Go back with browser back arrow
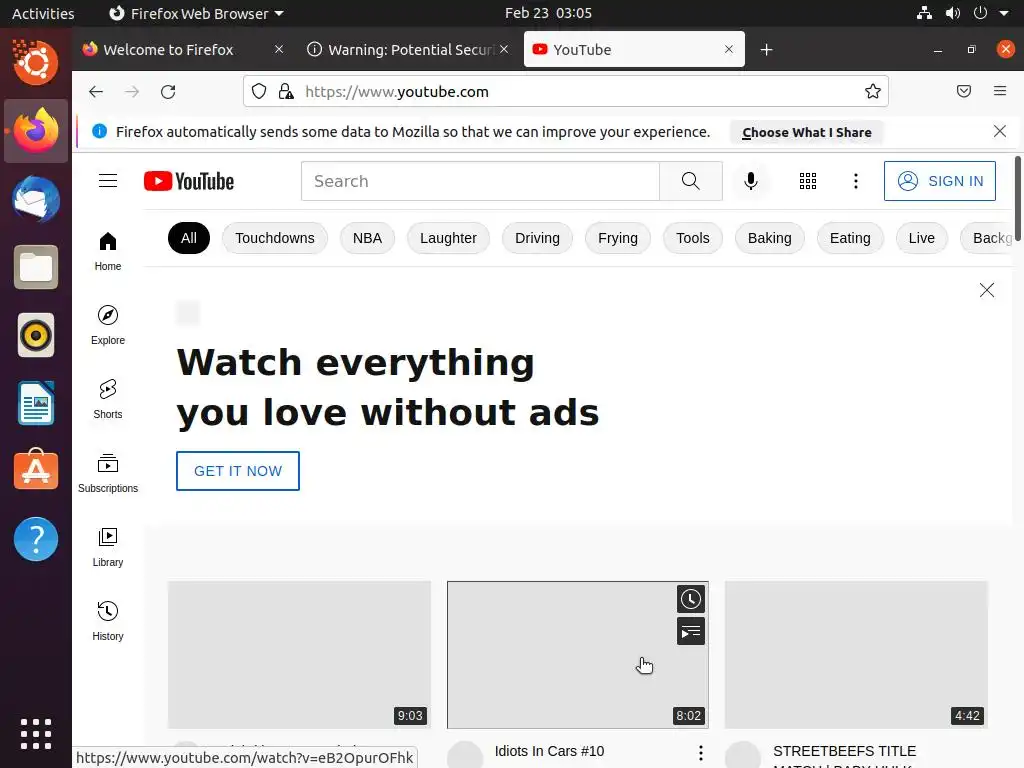 [x=96, y=91]
